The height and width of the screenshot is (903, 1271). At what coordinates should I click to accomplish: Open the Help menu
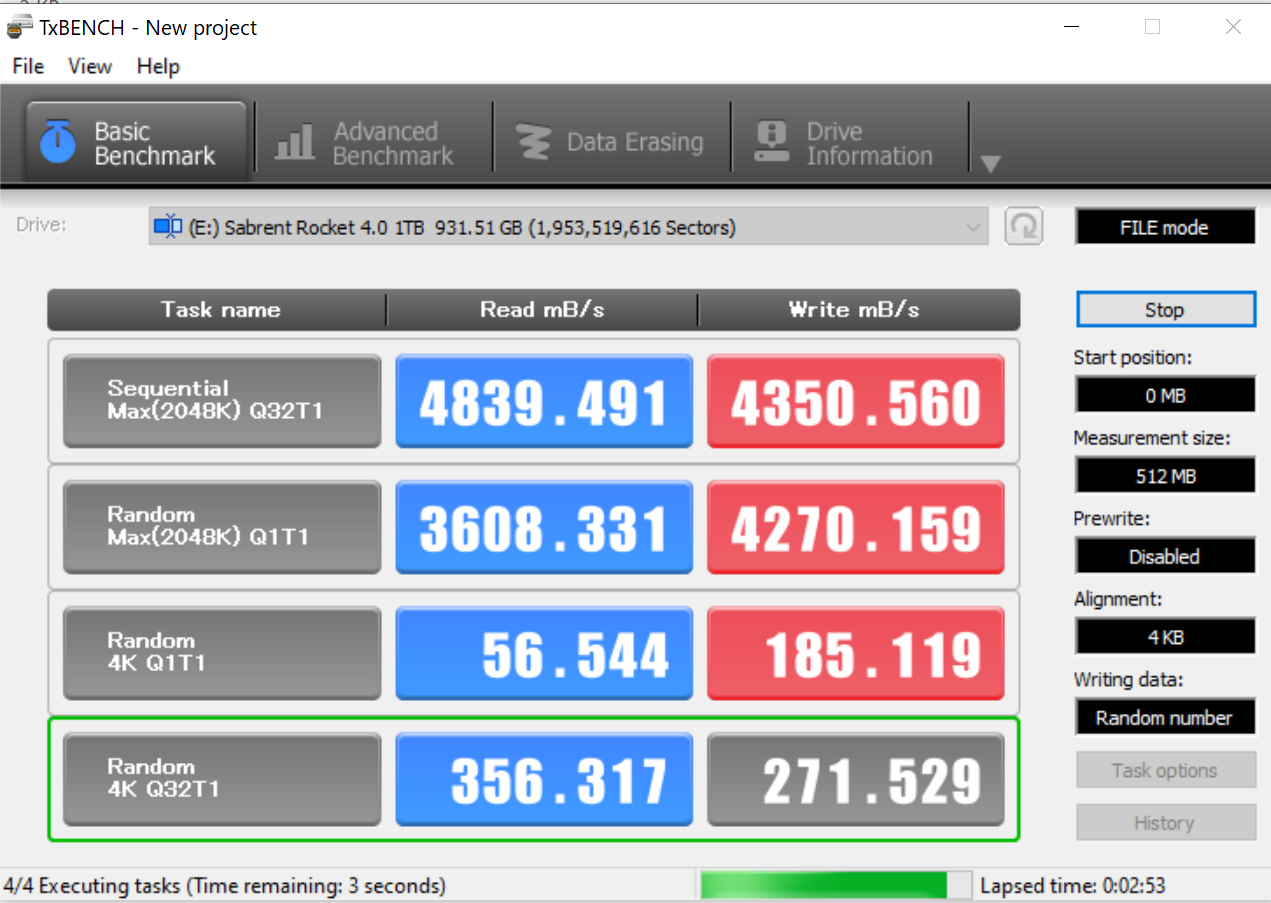[158, 66]
